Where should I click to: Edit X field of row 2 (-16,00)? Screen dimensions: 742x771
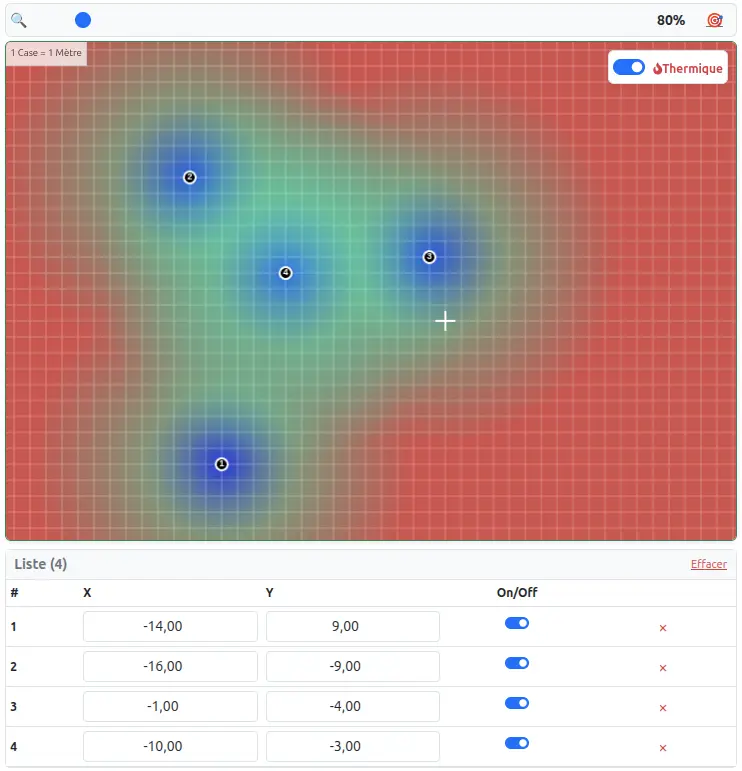tap(170, 666)
